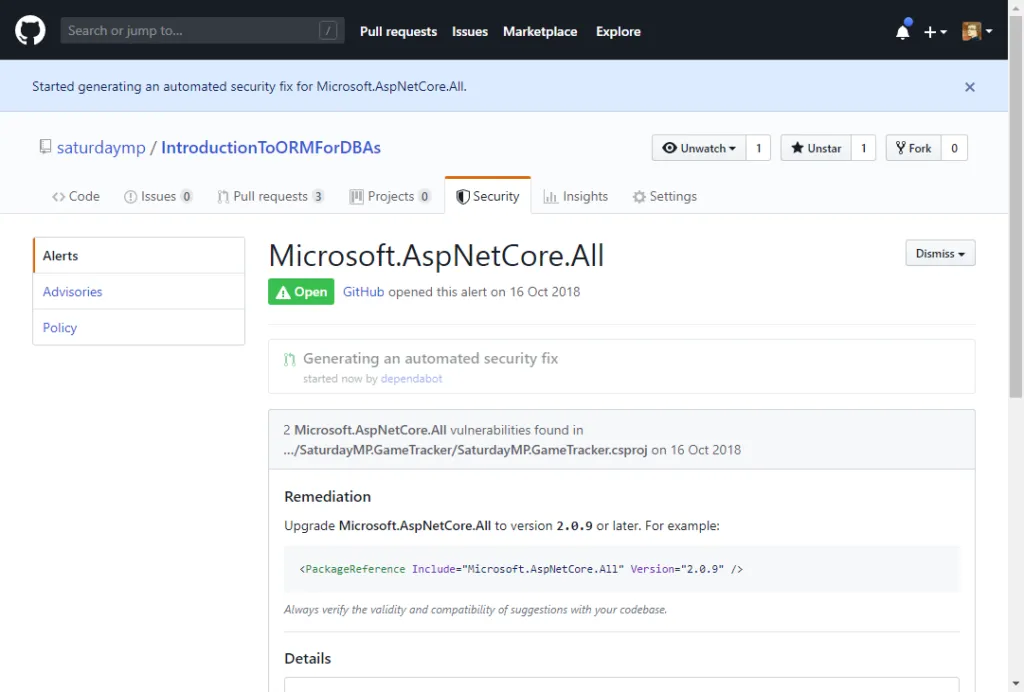View forks count next to Fork
Image resolution: width=1024 pixels, height=692 pixels.
click(954, 148)
